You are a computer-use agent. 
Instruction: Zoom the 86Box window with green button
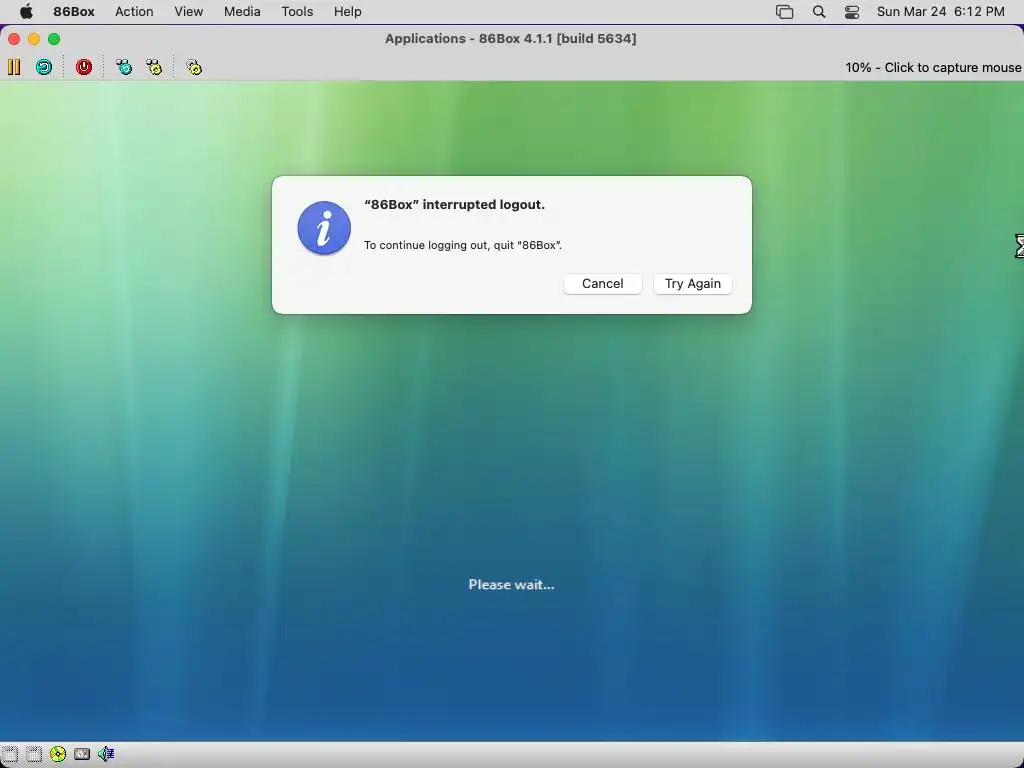pyautogui.click(x=54, y=39)
